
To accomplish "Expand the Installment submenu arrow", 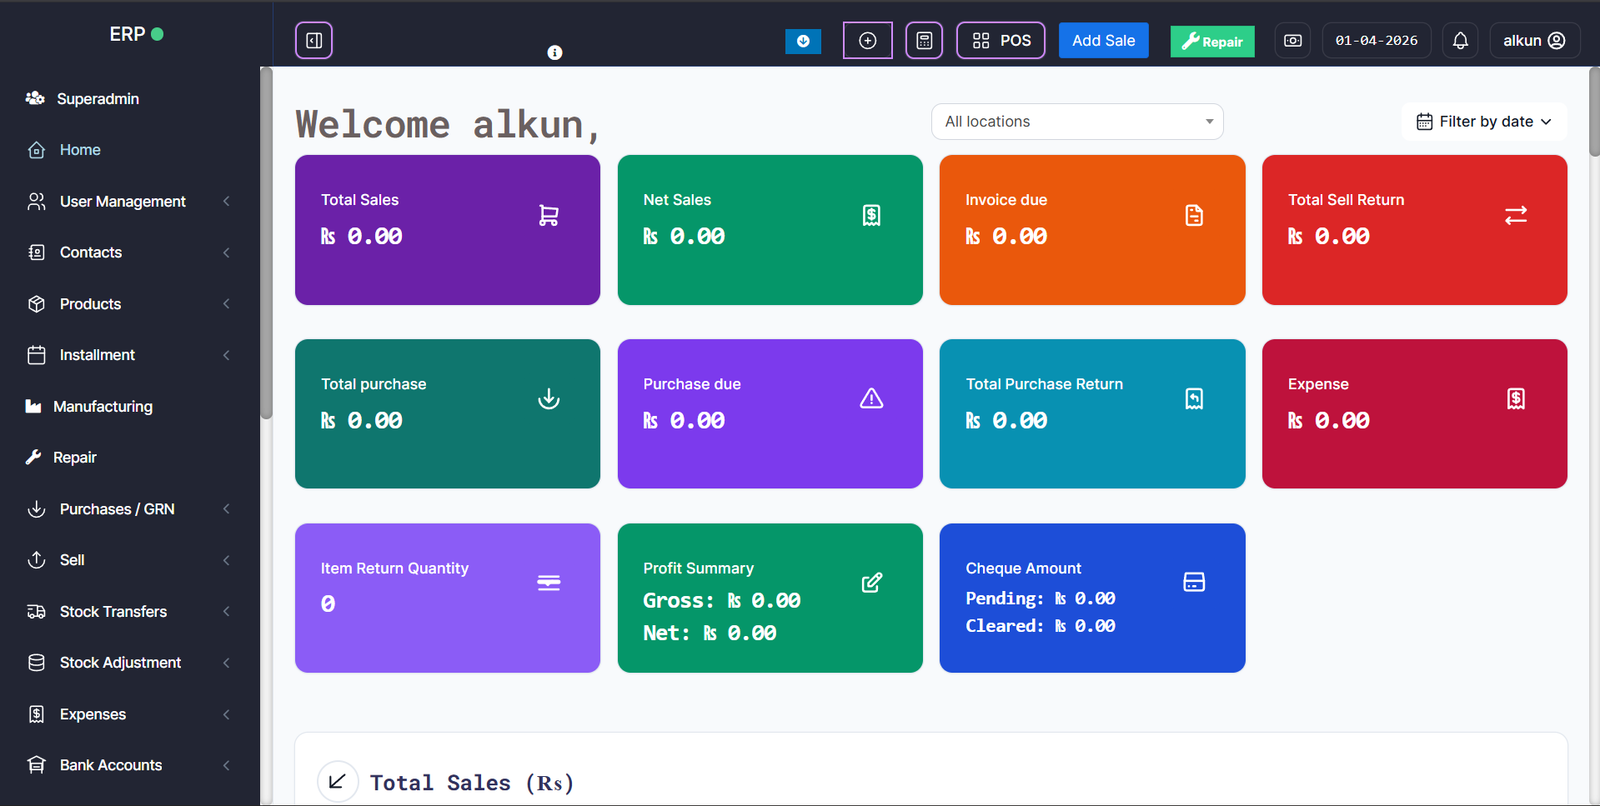I will coord(226,355).
